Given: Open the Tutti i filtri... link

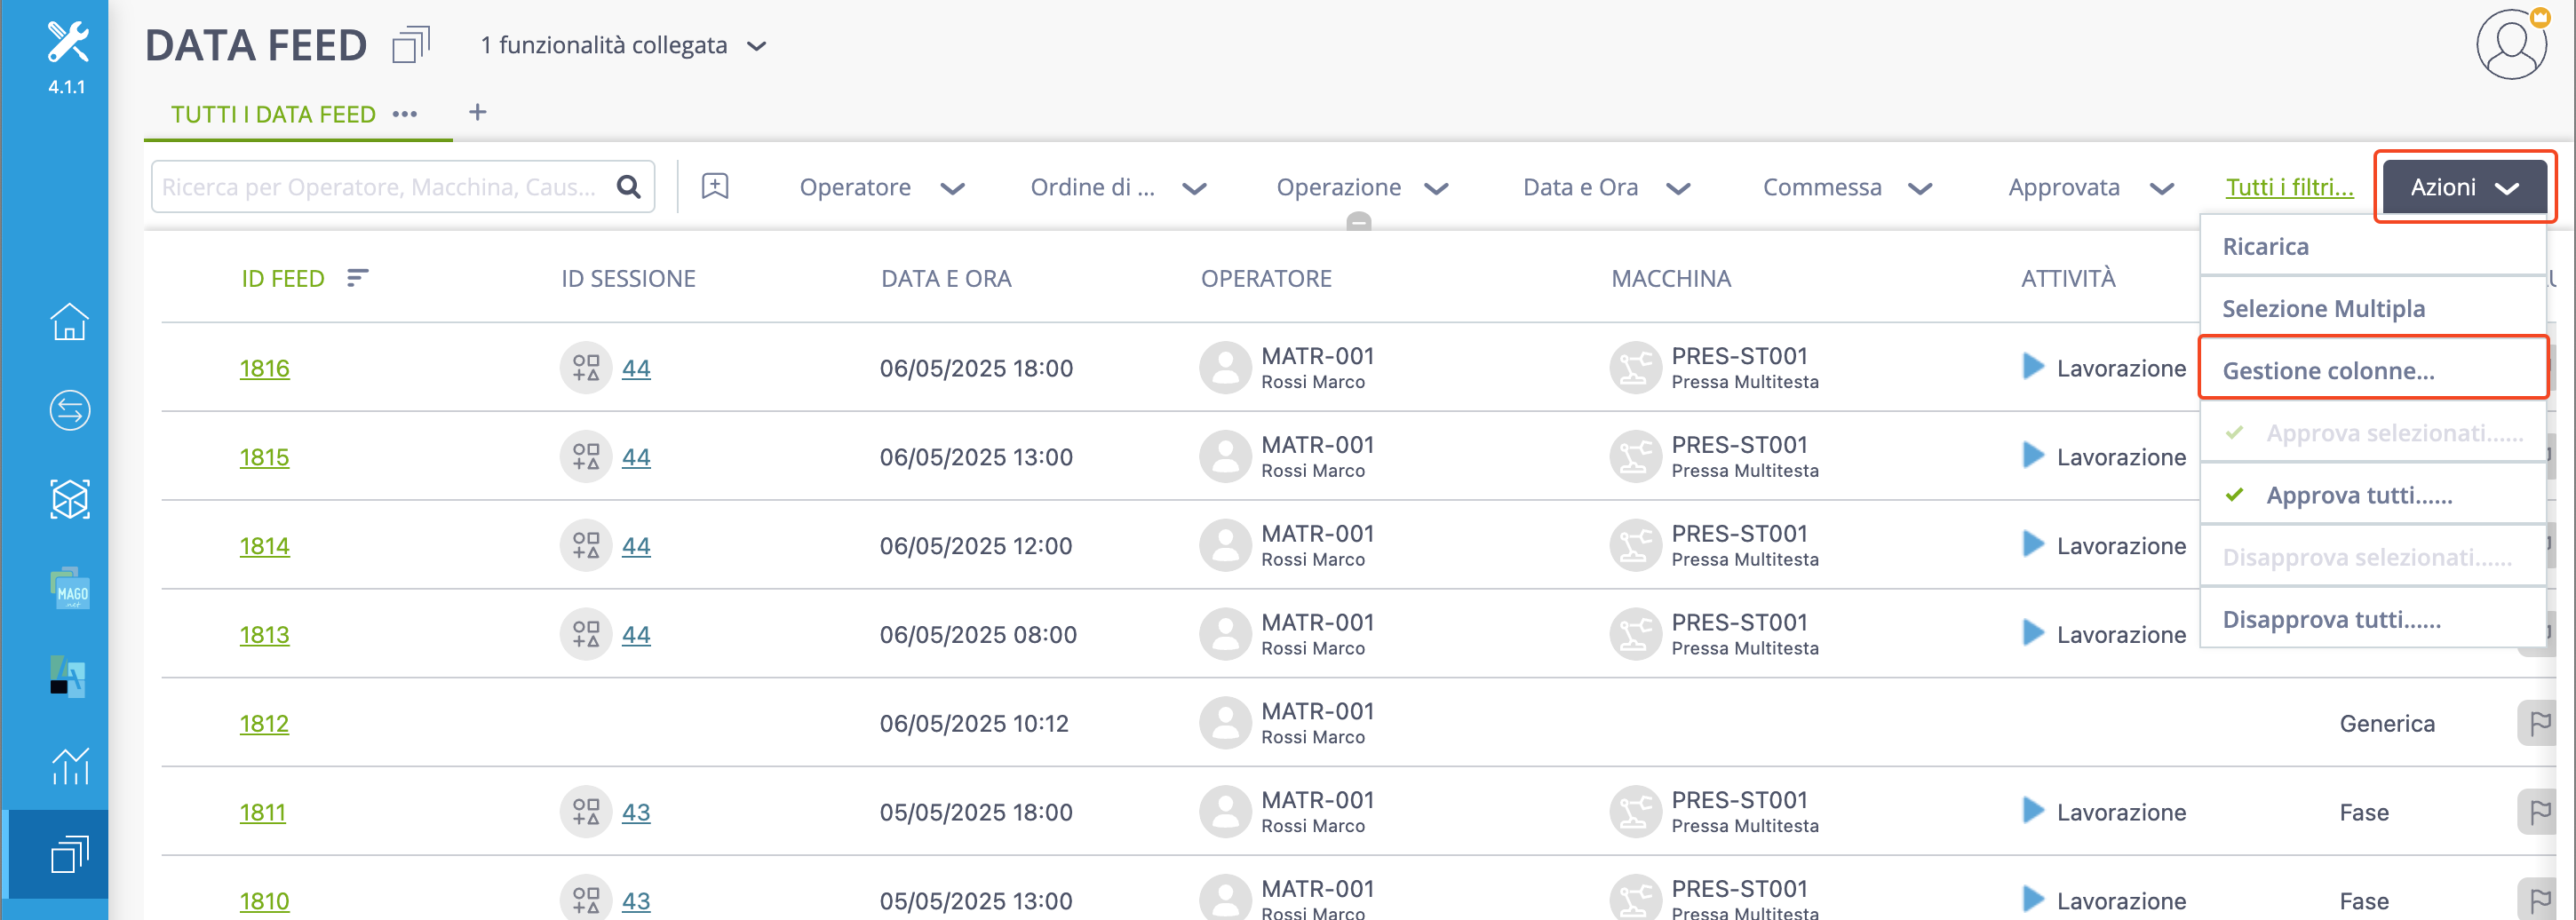Looking at the screenshot, I should (2289, 187).
